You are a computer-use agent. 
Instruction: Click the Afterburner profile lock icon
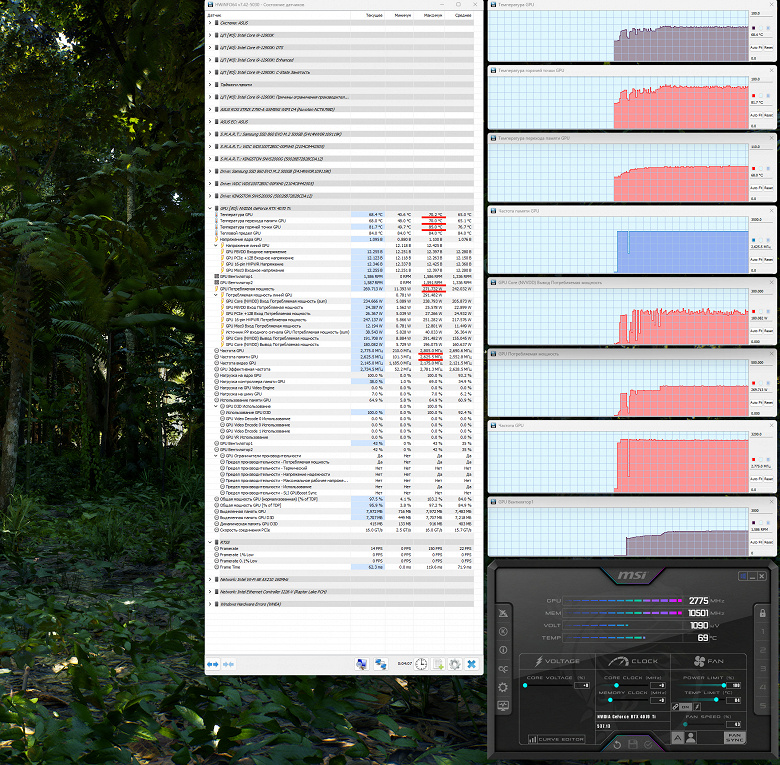(x=763, y=613)
